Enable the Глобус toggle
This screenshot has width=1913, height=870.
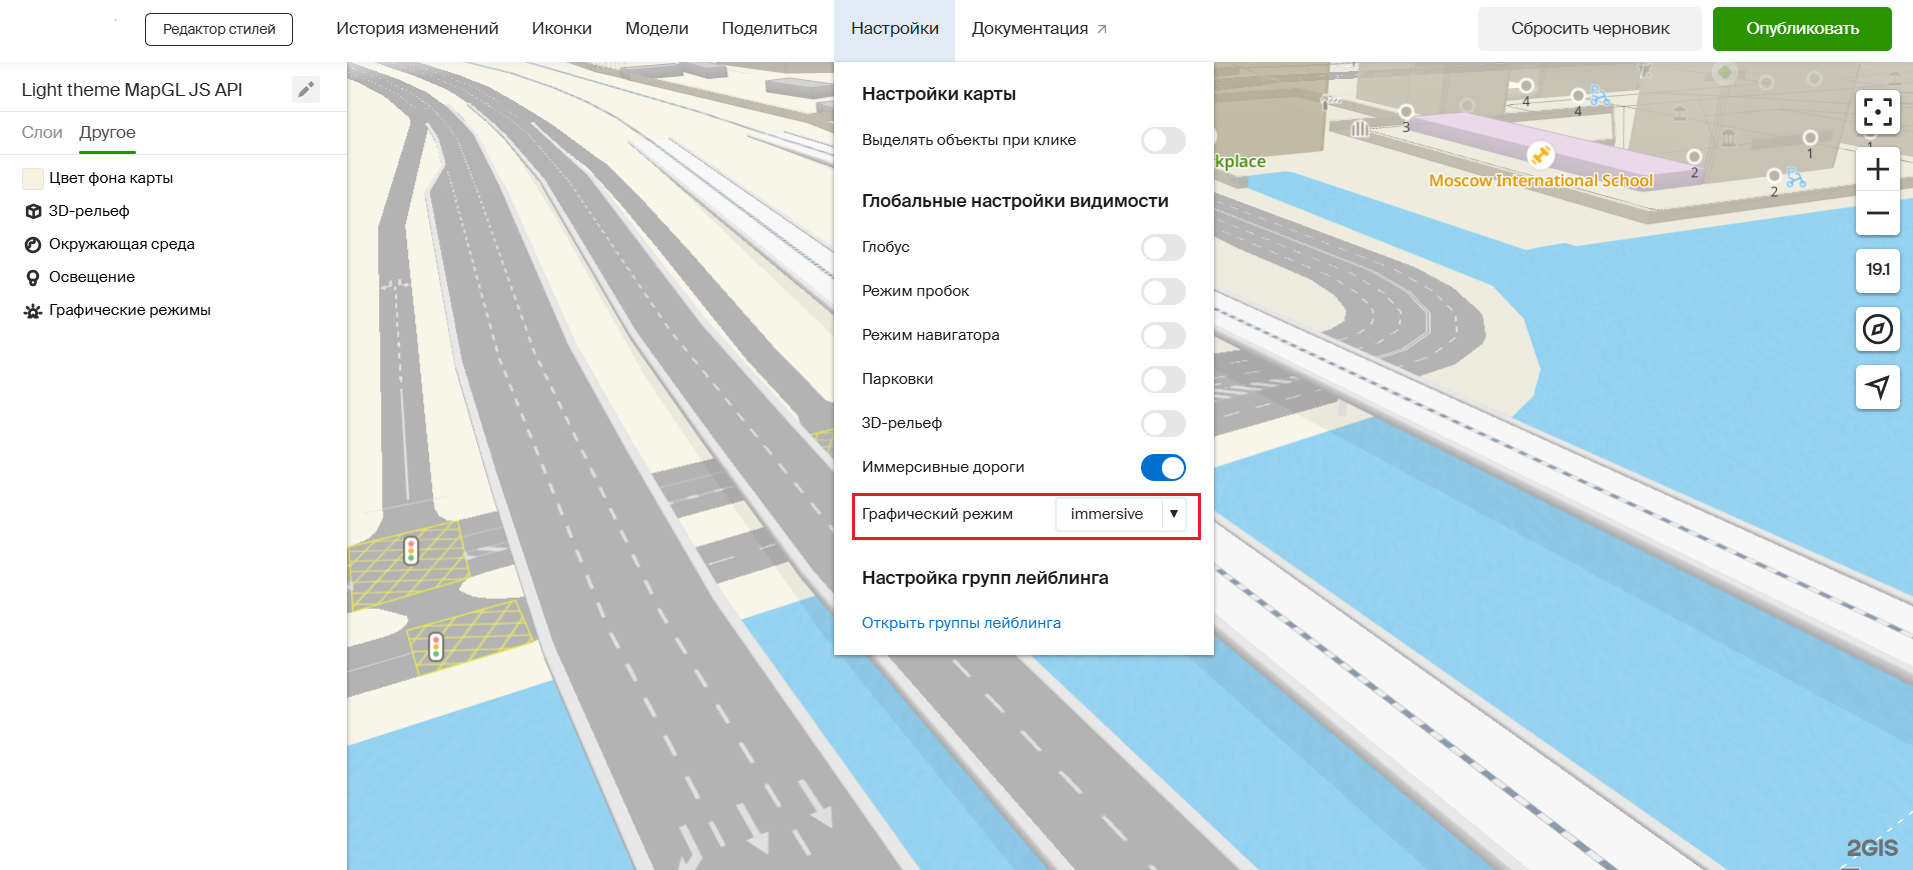1163,247
